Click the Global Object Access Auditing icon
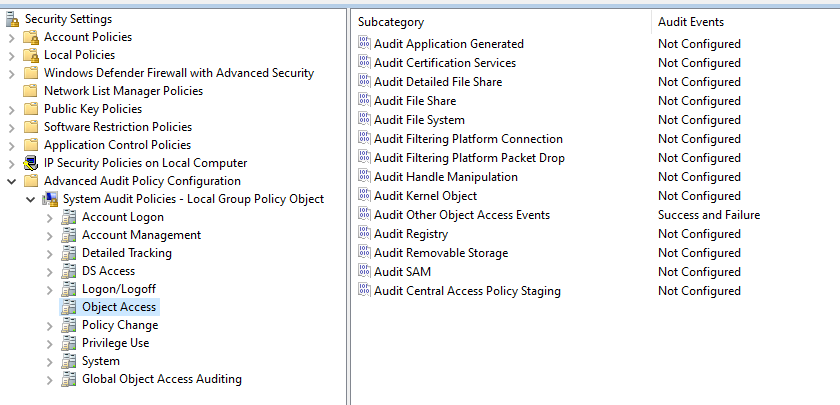This screenshot has height=405, width=840. pyautogui.click(x=68, y=379)
